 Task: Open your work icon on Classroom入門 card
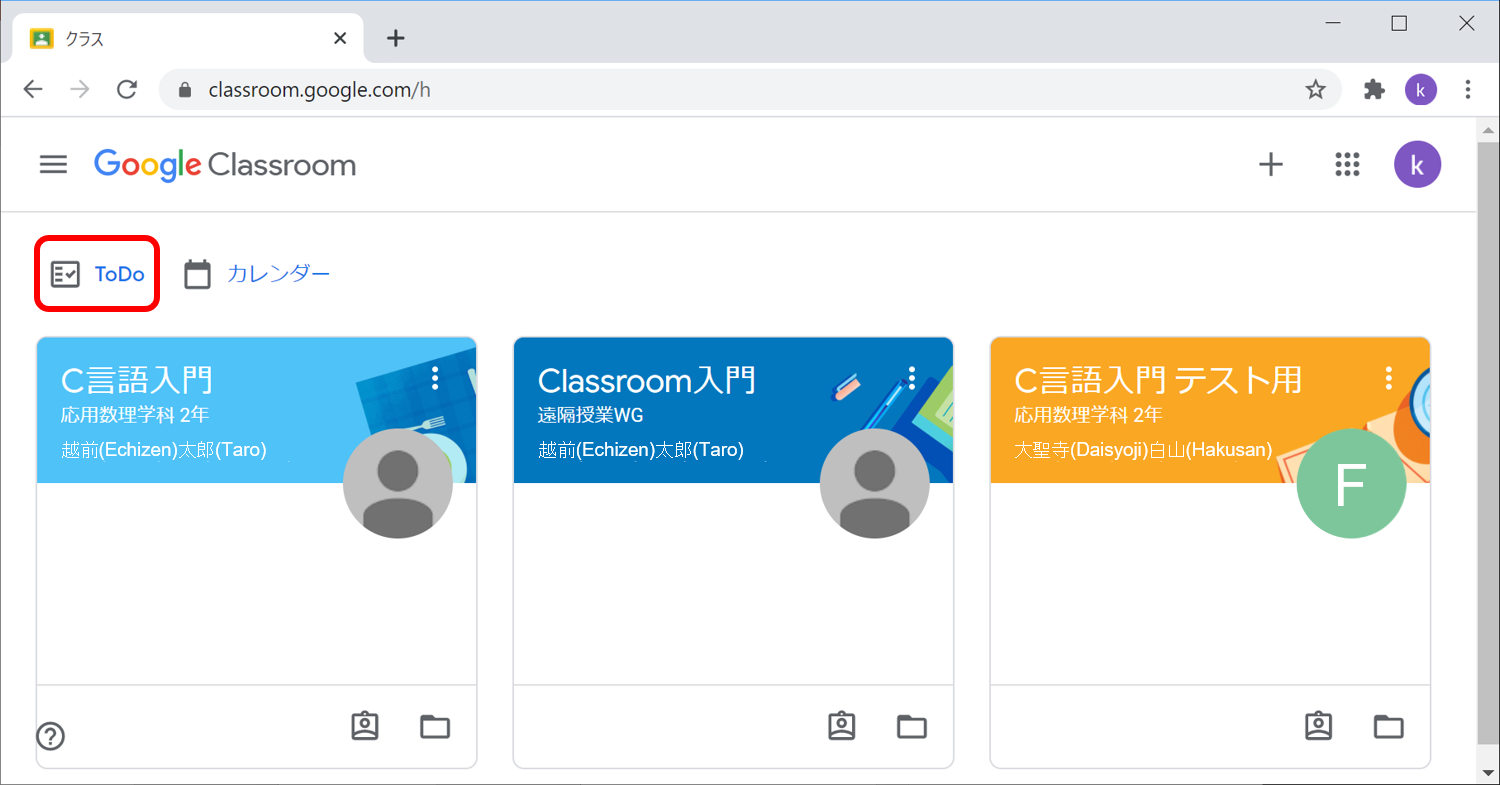coord(842,726)
